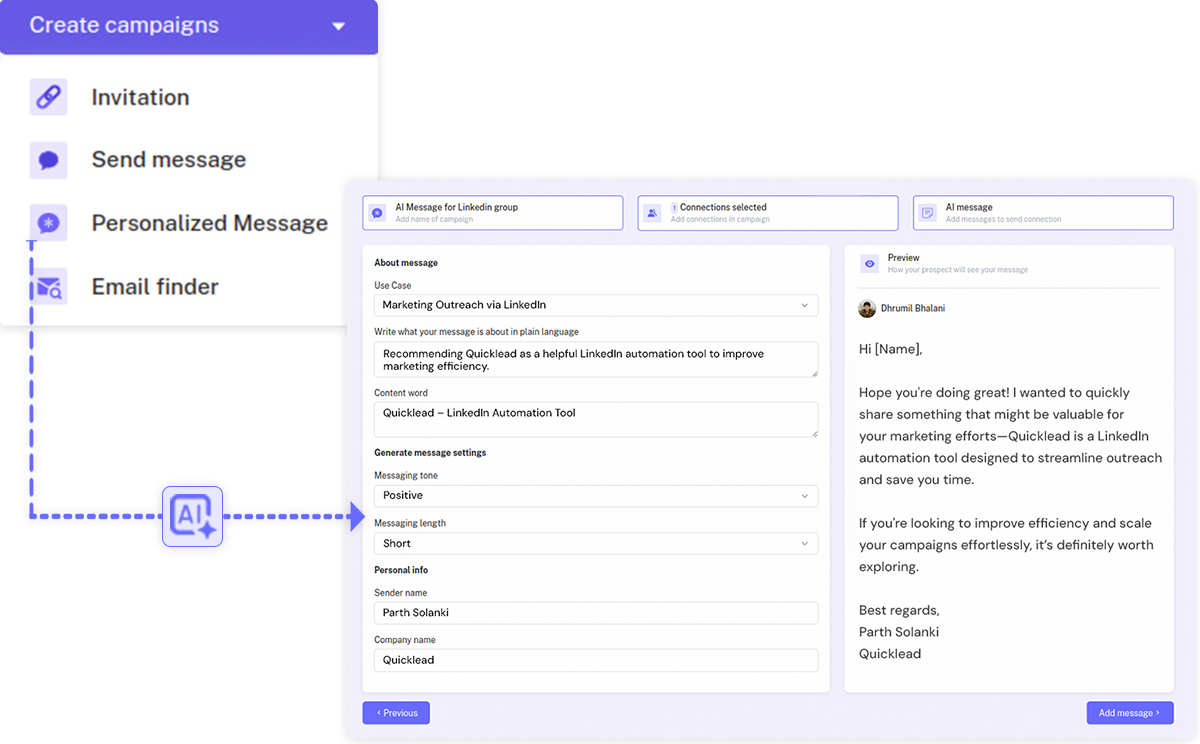The width and height of the screenshot is (1200, 744).
Task: Click the 'Hi [Name],' preview greeting
Action: (890, 349)
